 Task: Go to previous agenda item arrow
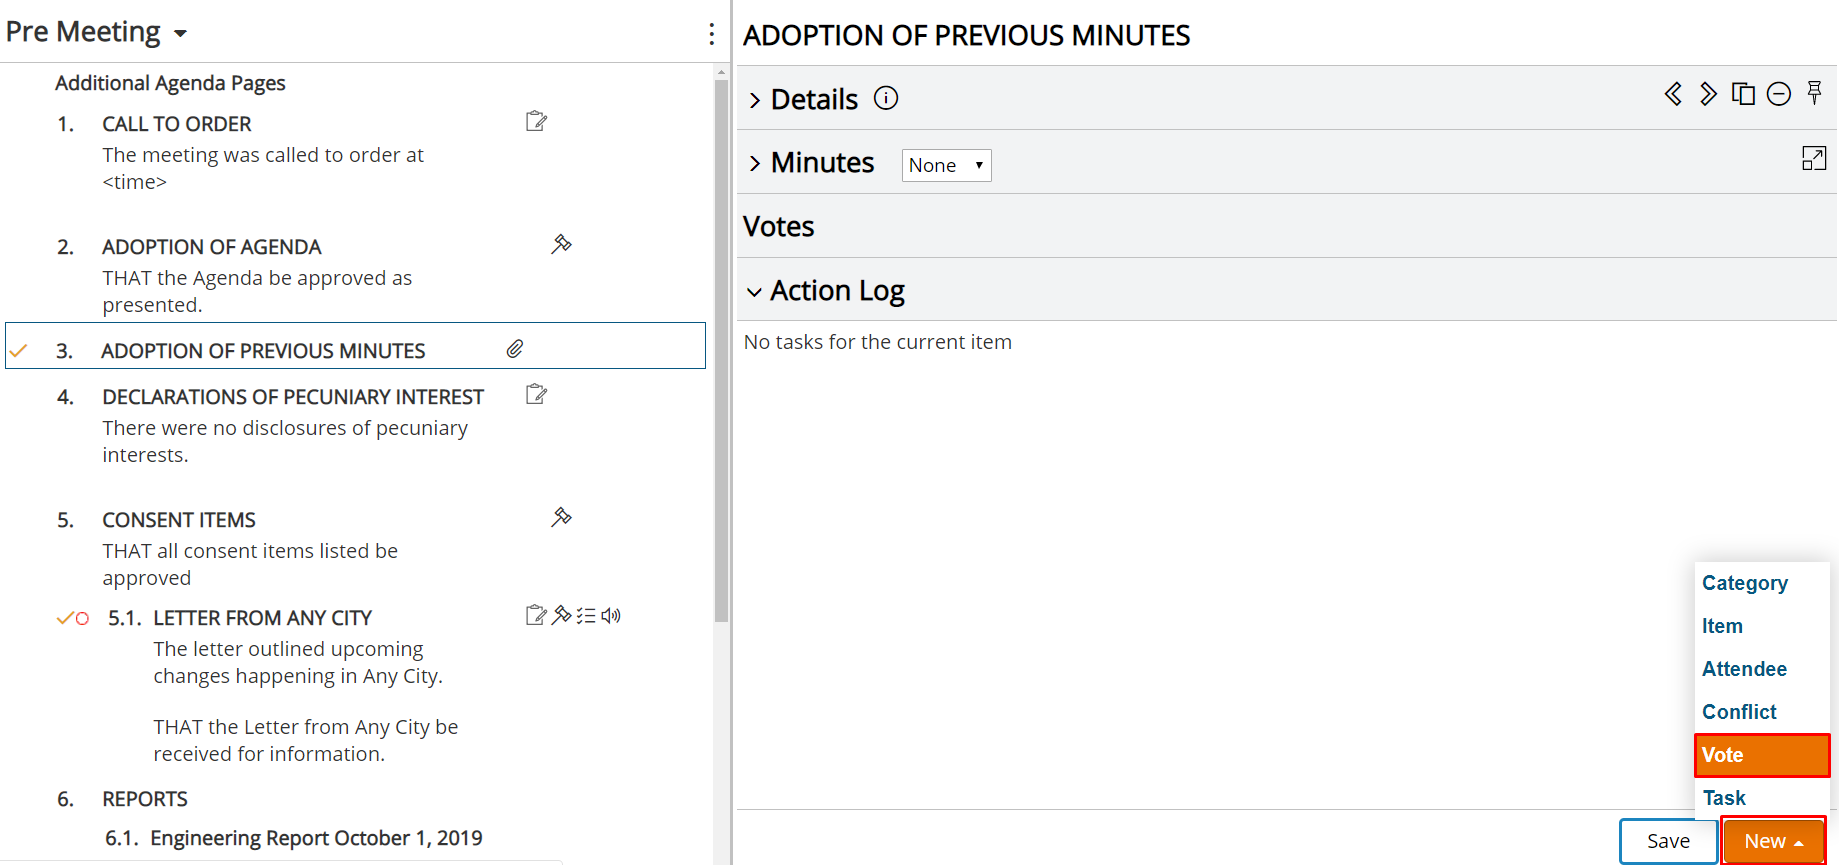click(x=1673, y=94)
